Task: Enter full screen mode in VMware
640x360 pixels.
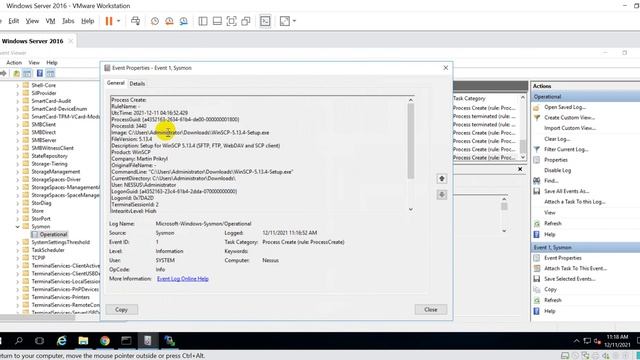Action: coord(231,21)
